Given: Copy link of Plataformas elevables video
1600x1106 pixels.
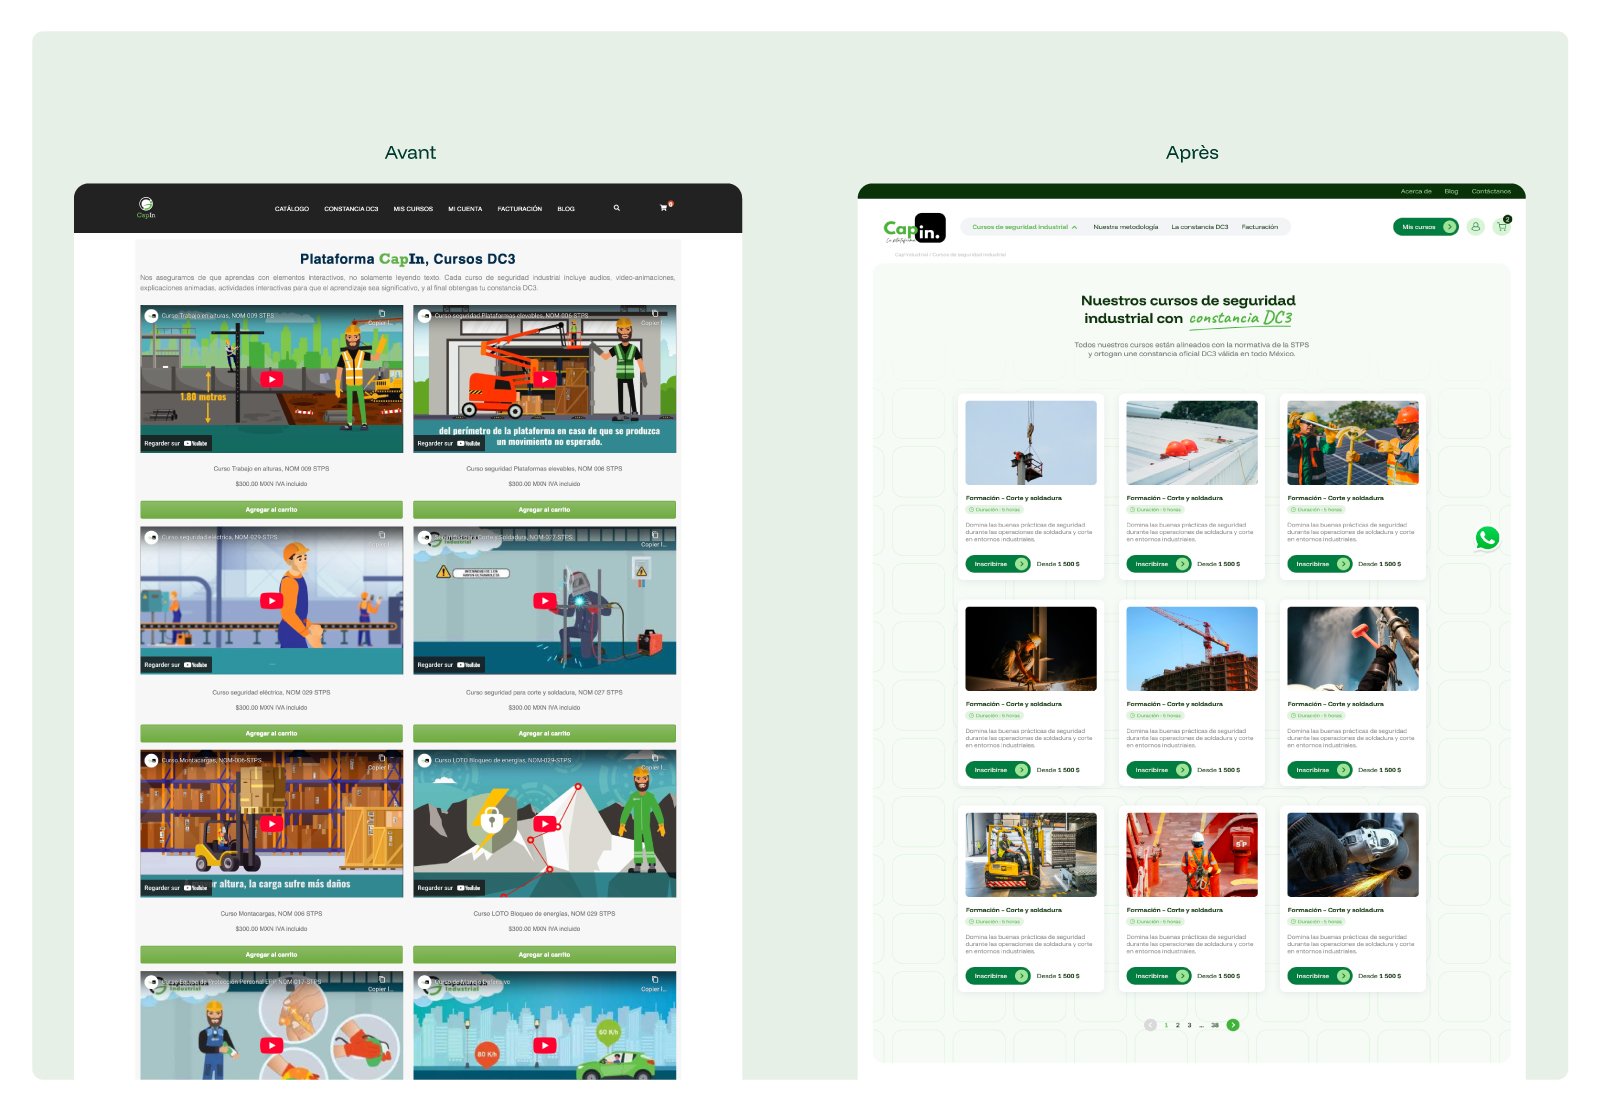Looking at the screenshot, I should pyautogui.click(x=653, y=317).
